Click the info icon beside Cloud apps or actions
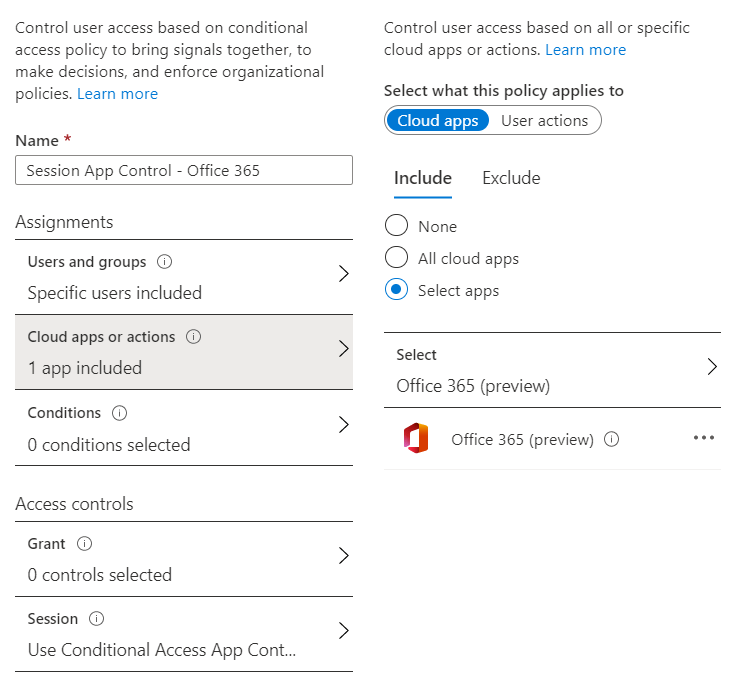This screenshot has height=691, width=749. (x=194, y=337)
